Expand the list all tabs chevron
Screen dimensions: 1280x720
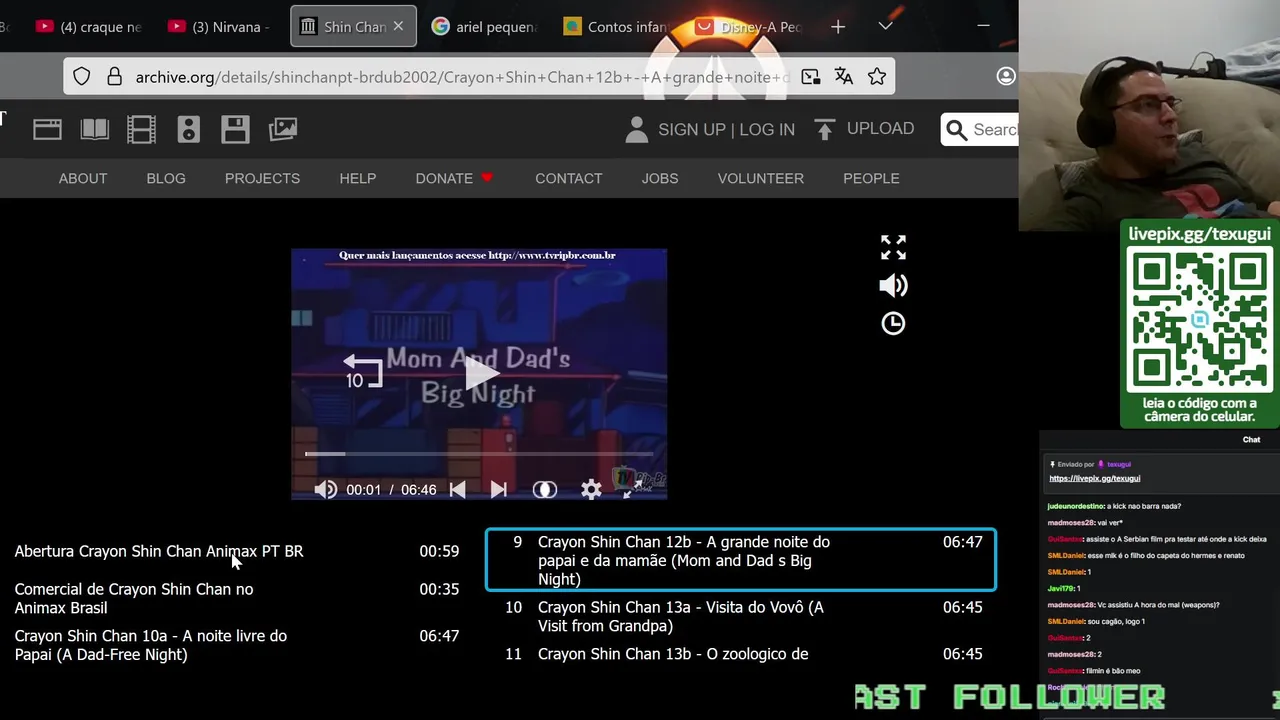point(885,27)
